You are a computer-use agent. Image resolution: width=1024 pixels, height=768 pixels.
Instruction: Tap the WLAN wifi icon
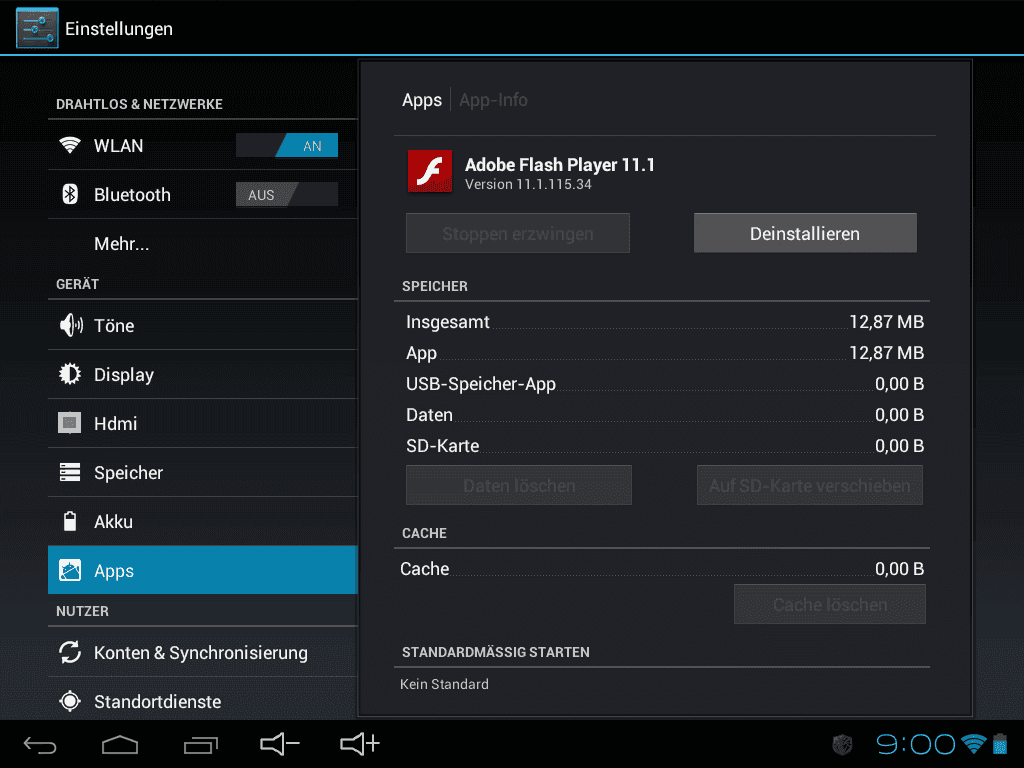[70, 145]
